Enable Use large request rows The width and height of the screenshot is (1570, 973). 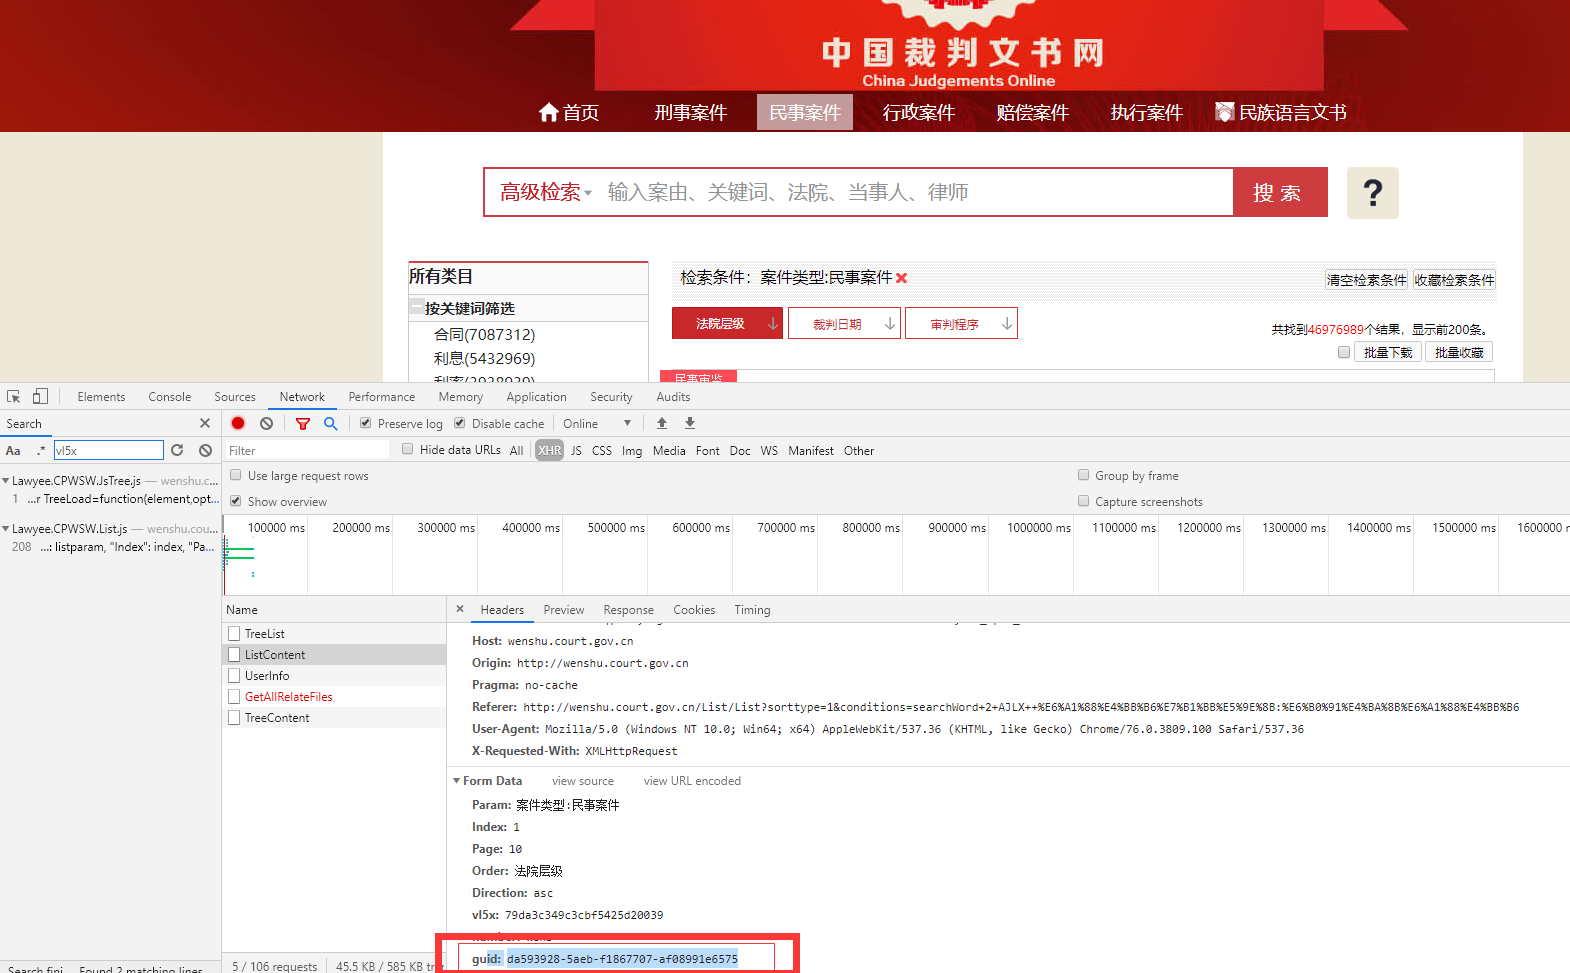pos(236,475)
